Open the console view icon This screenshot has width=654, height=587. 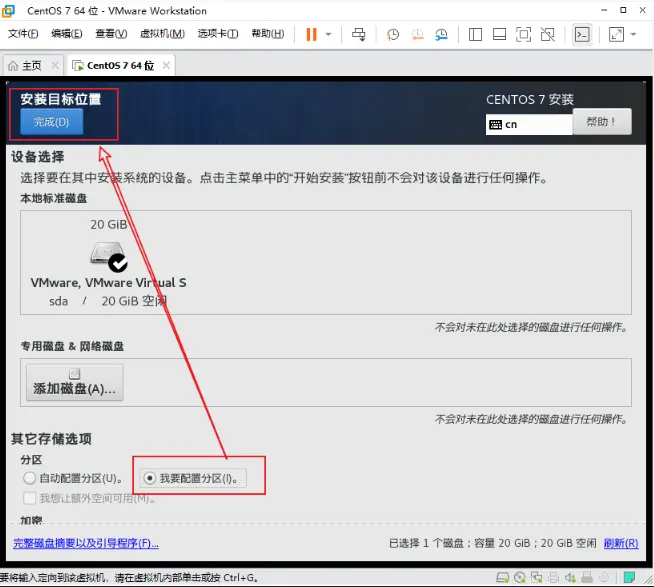coord(582,34)
